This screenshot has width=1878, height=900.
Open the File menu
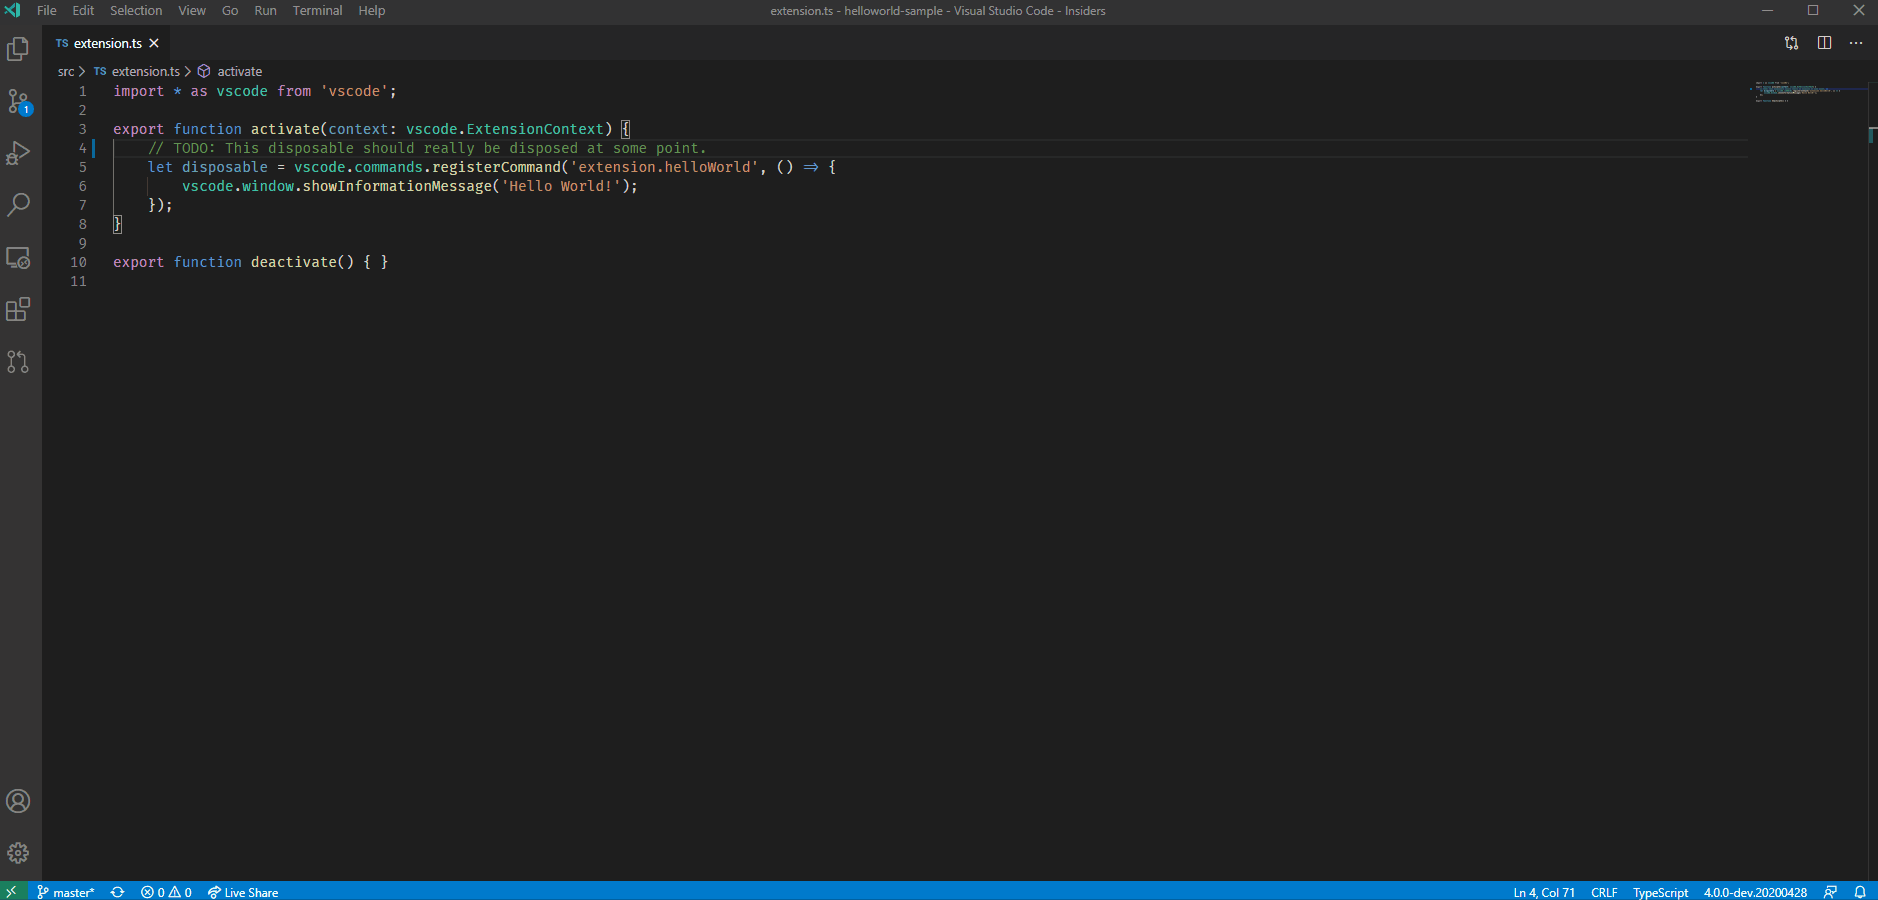[x=46, y=11]
